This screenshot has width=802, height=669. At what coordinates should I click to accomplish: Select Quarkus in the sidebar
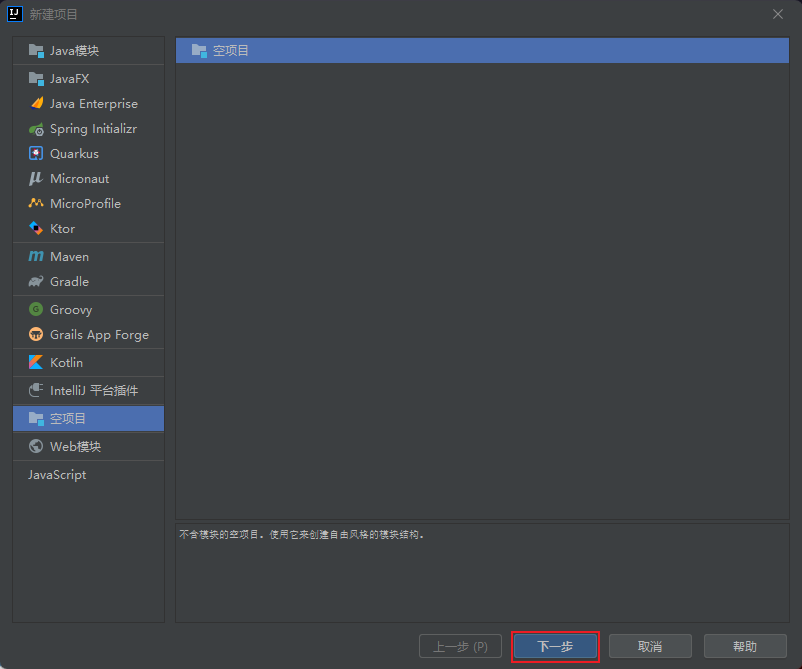coord(88,153)
